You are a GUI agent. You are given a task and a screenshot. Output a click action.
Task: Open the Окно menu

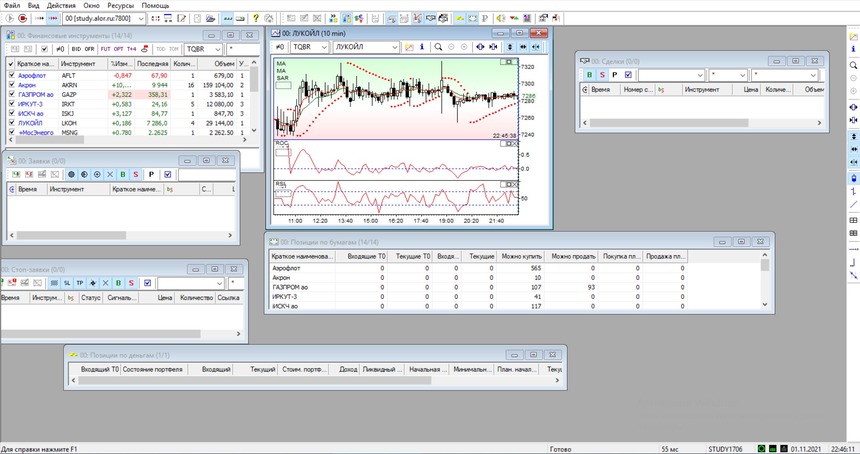click(x=92, y=5)
